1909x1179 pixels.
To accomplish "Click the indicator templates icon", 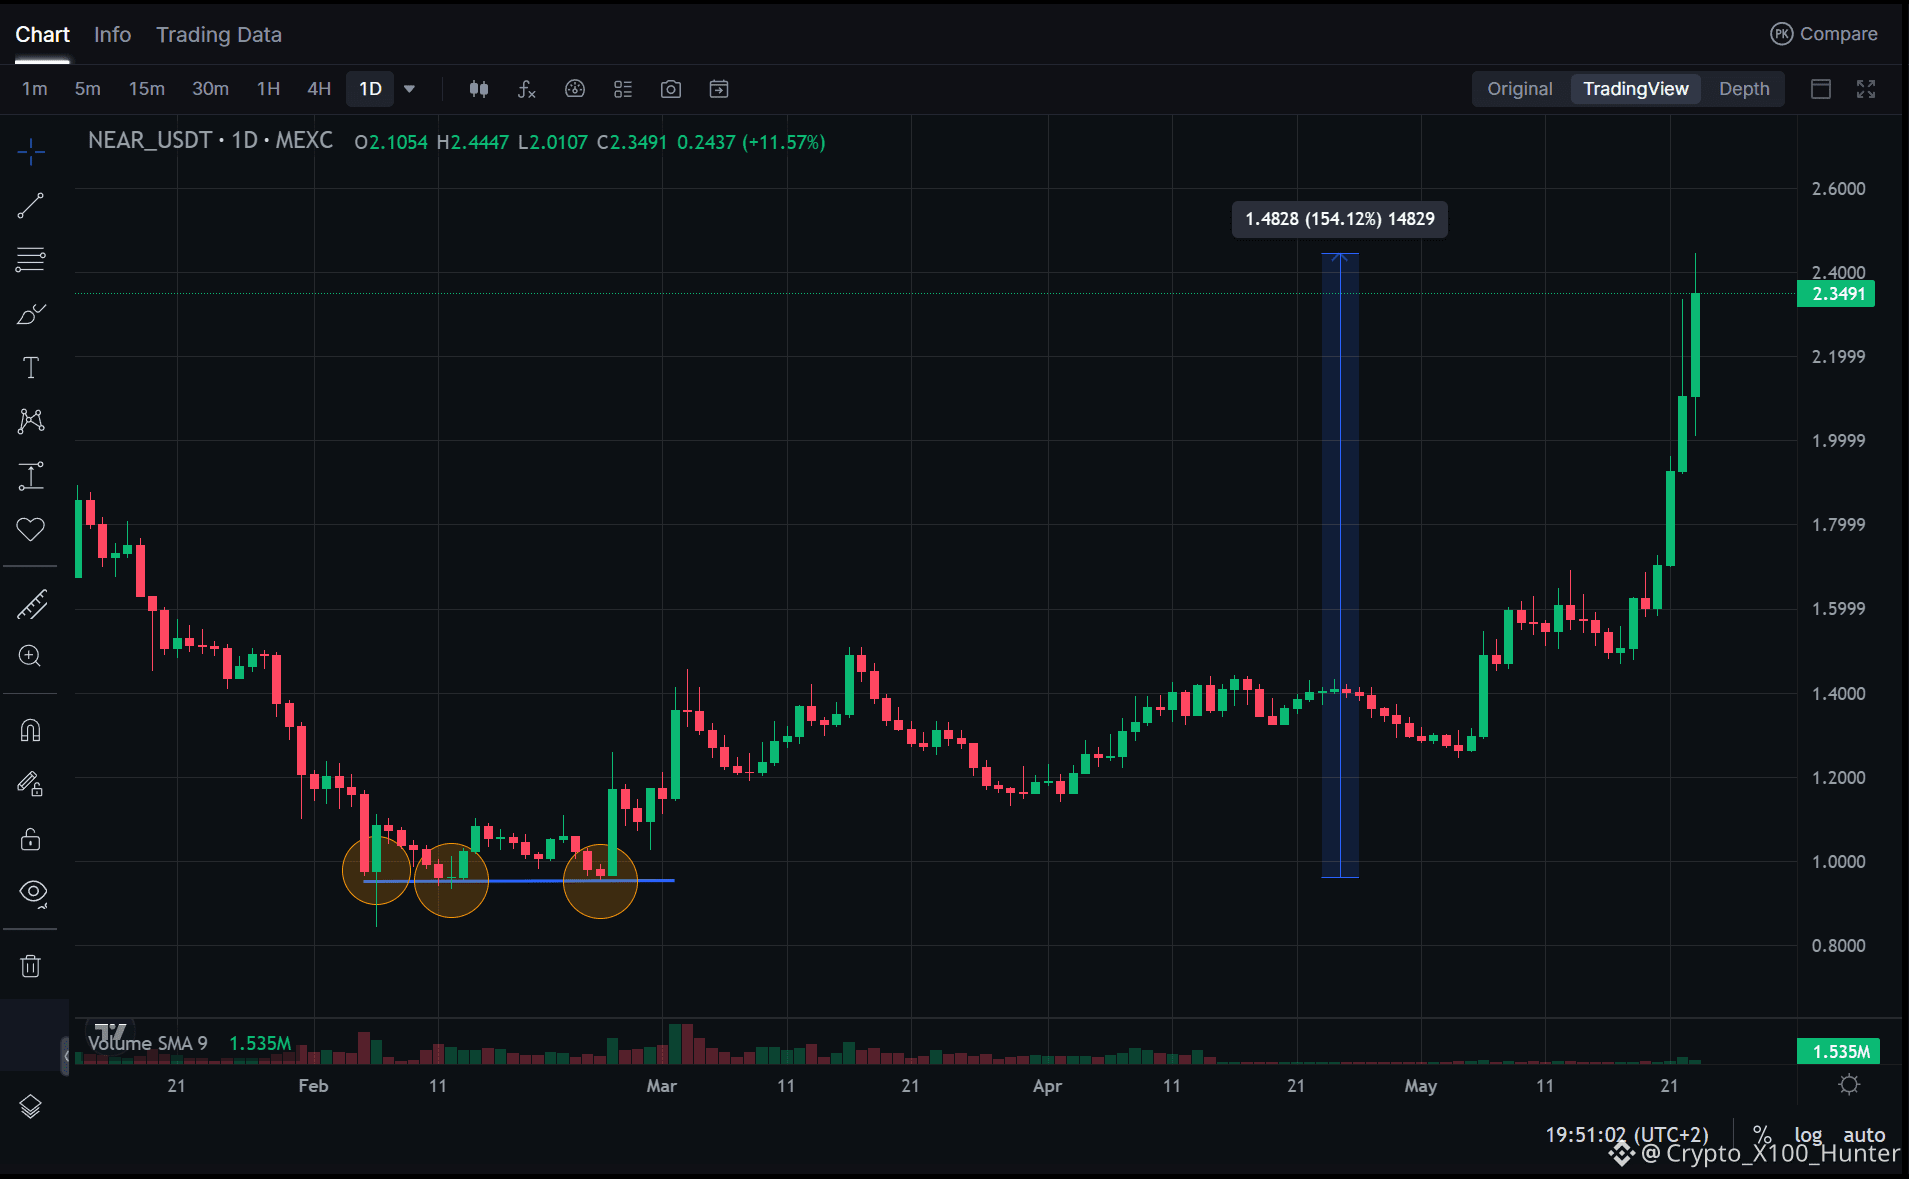I will pyautogui.click(x=575, y=89).
